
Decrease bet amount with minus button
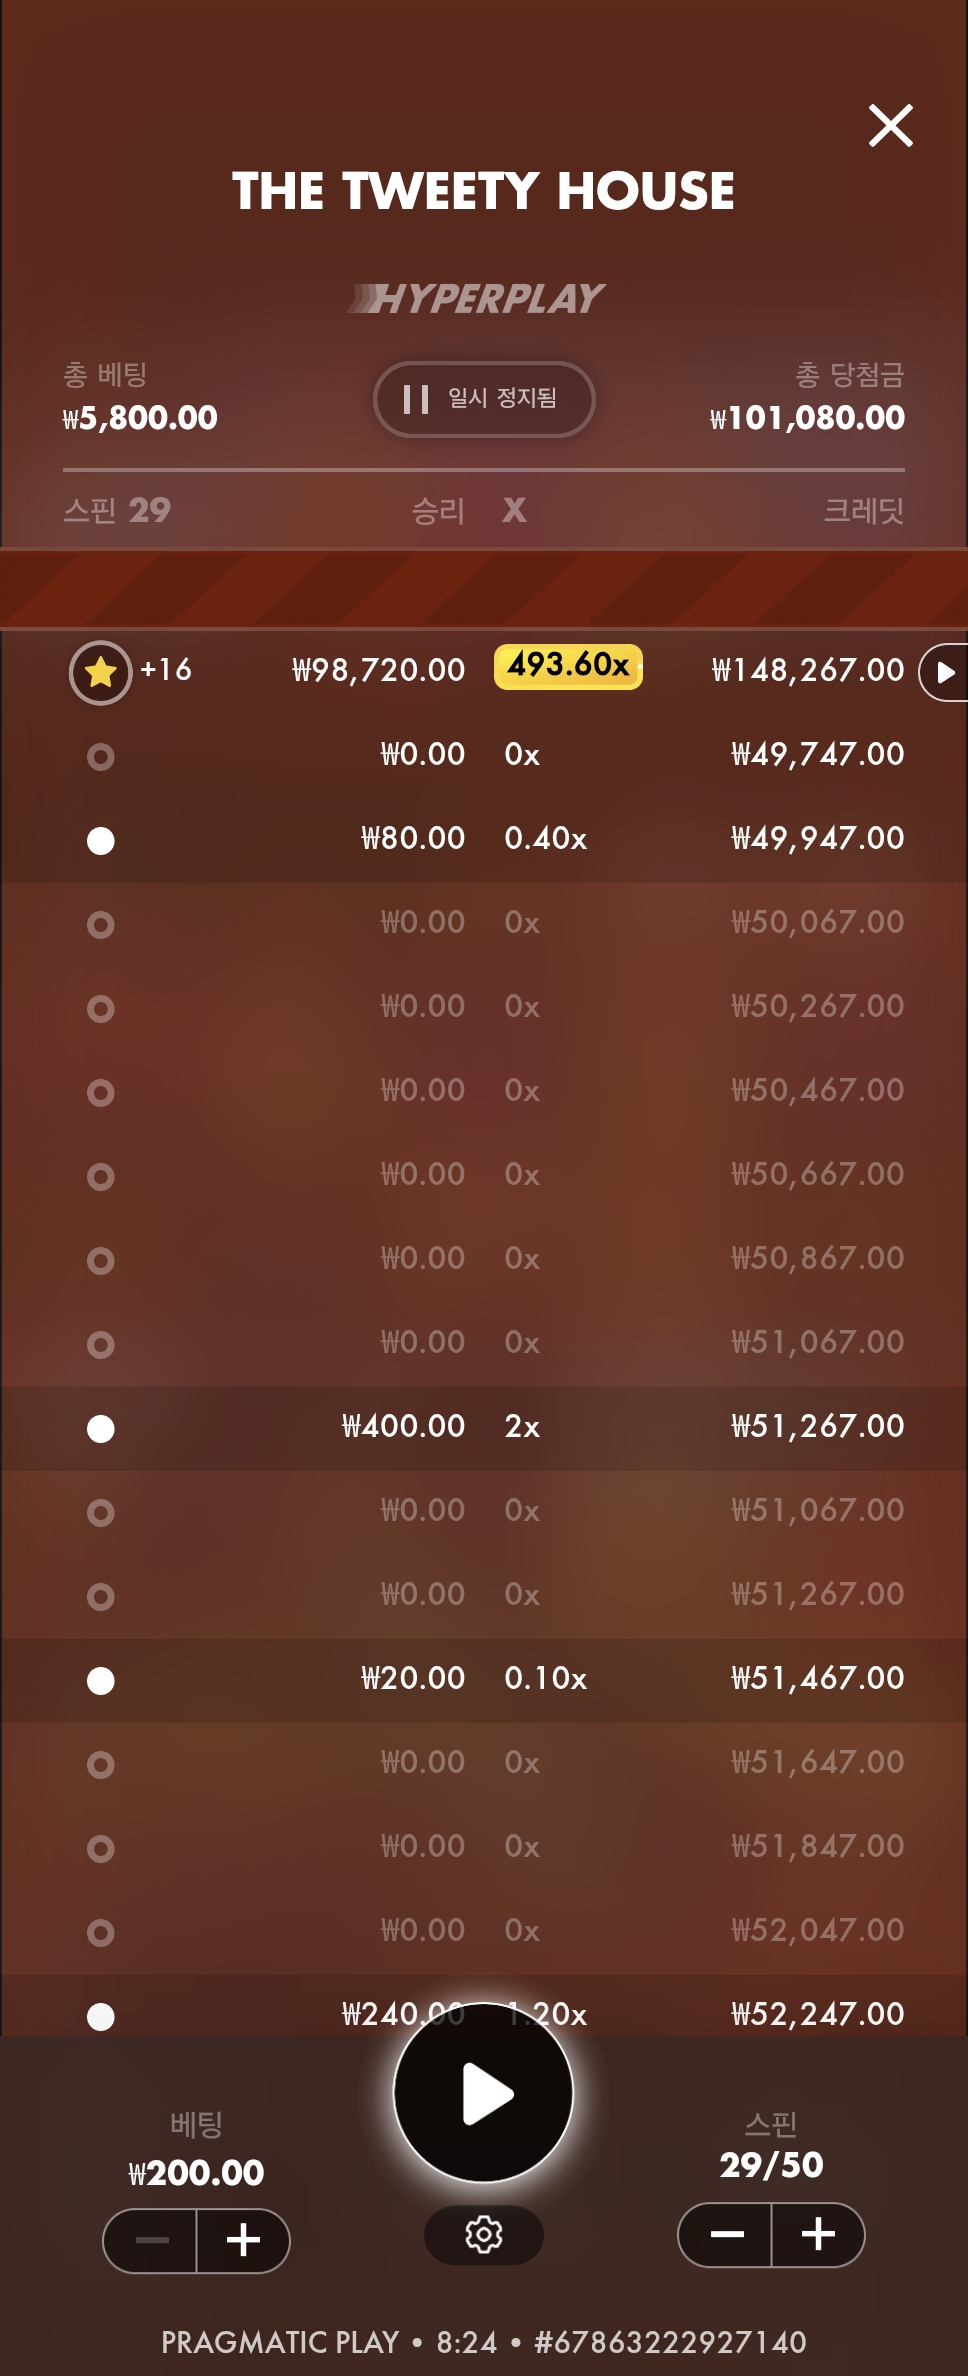click(x=151, y=2240)
